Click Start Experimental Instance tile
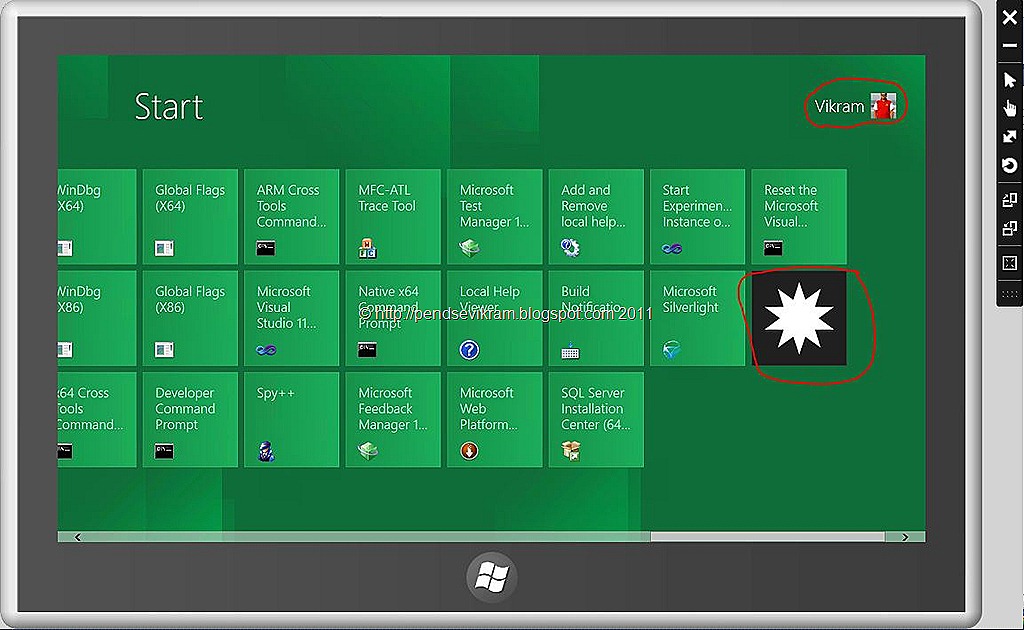 (x=697, y=217)
